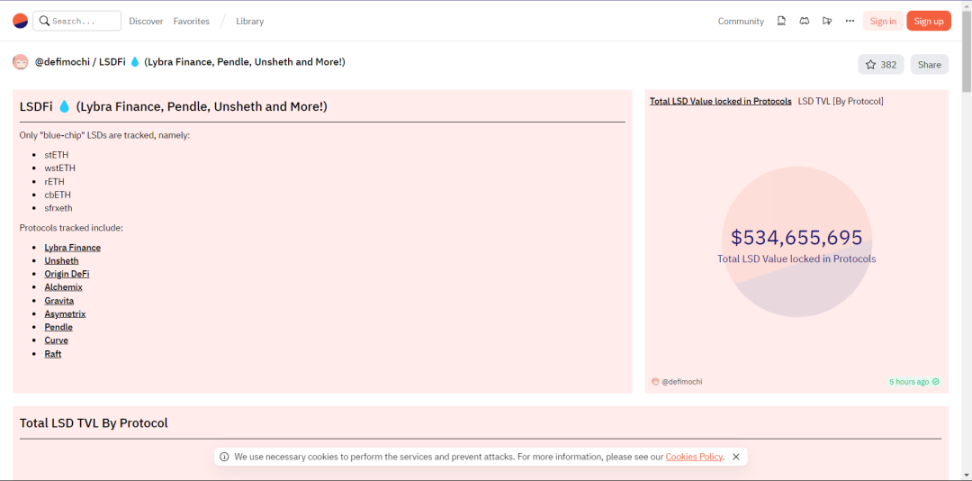Image resolution: width=972 pixels, height=481 pixels.
Task: Select the page vertical scrollbar thumb
Action: click(966, 50)
